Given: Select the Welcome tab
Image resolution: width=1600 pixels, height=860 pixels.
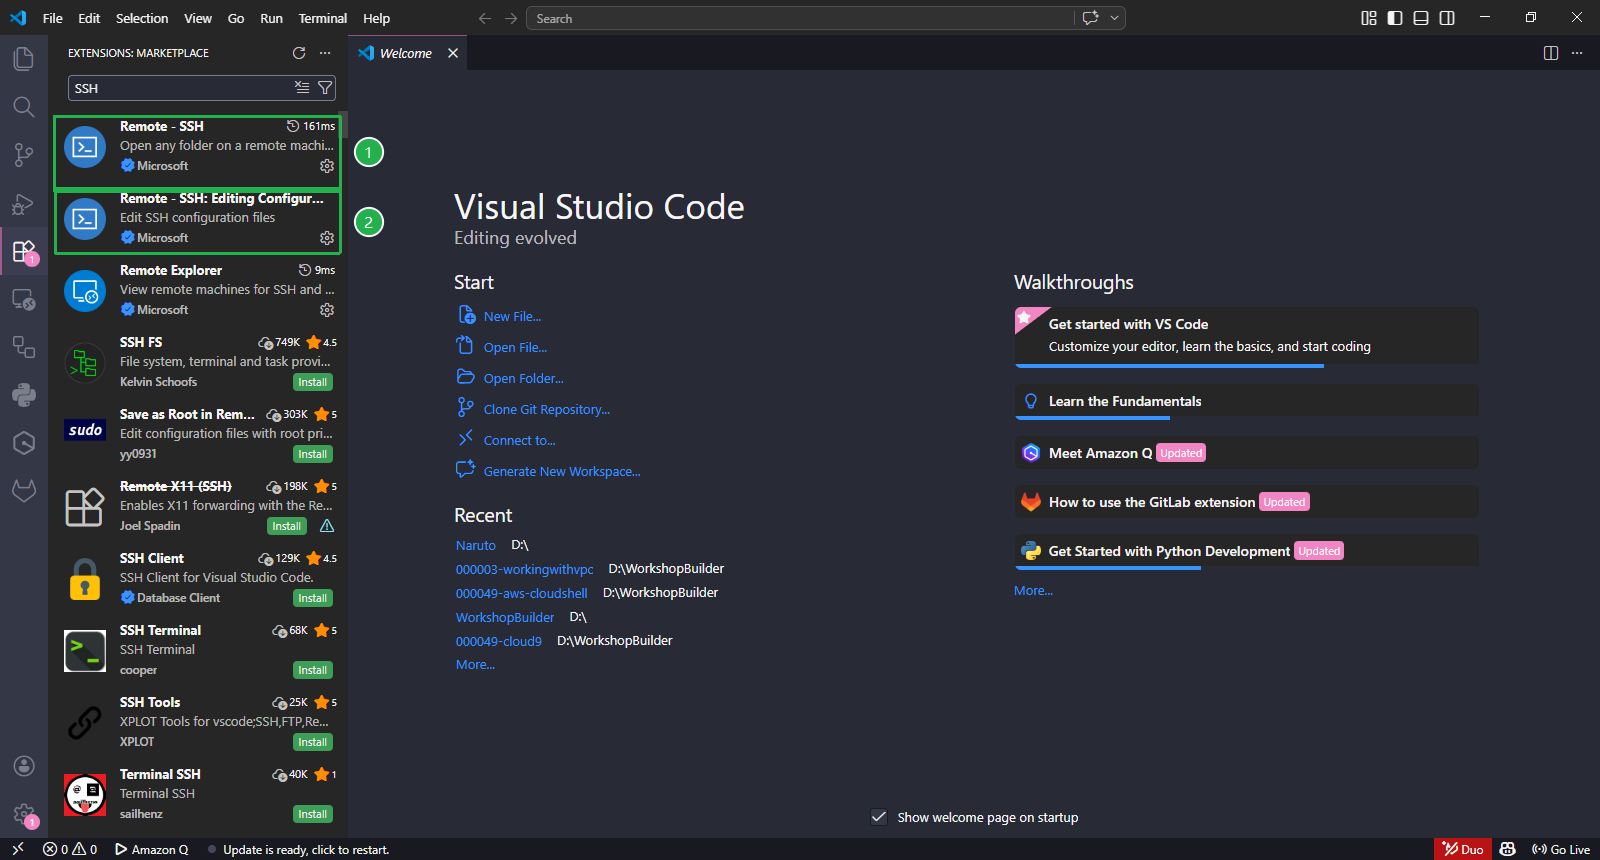Looking at the screenshot, I should (x=407, y=53).
